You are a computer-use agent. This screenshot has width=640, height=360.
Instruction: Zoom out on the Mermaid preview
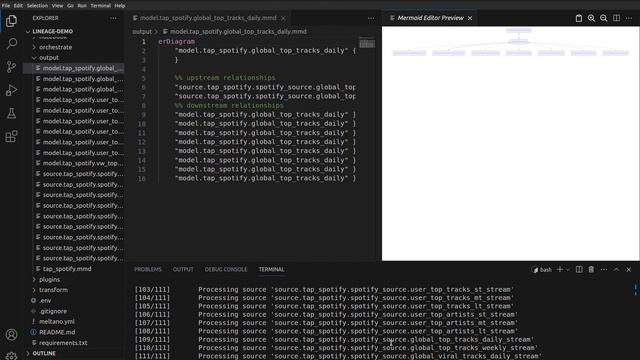(604, 18)
